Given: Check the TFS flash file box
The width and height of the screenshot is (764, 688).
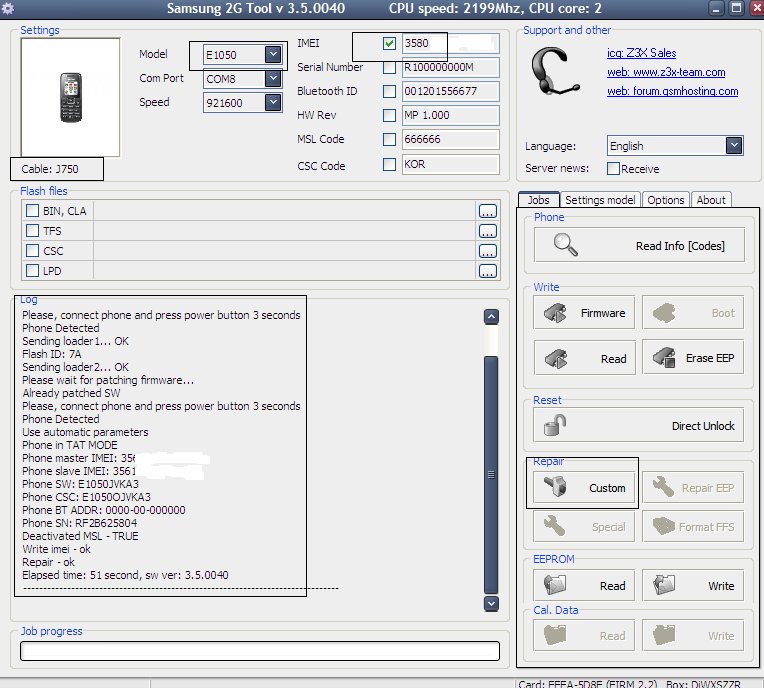Looking at the screenshot, I should coord(32,230).
